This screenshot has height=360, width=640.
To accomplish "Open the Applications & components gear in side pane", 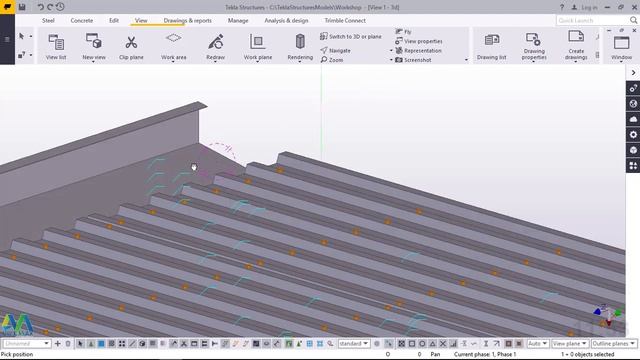I will click(633, 134).
